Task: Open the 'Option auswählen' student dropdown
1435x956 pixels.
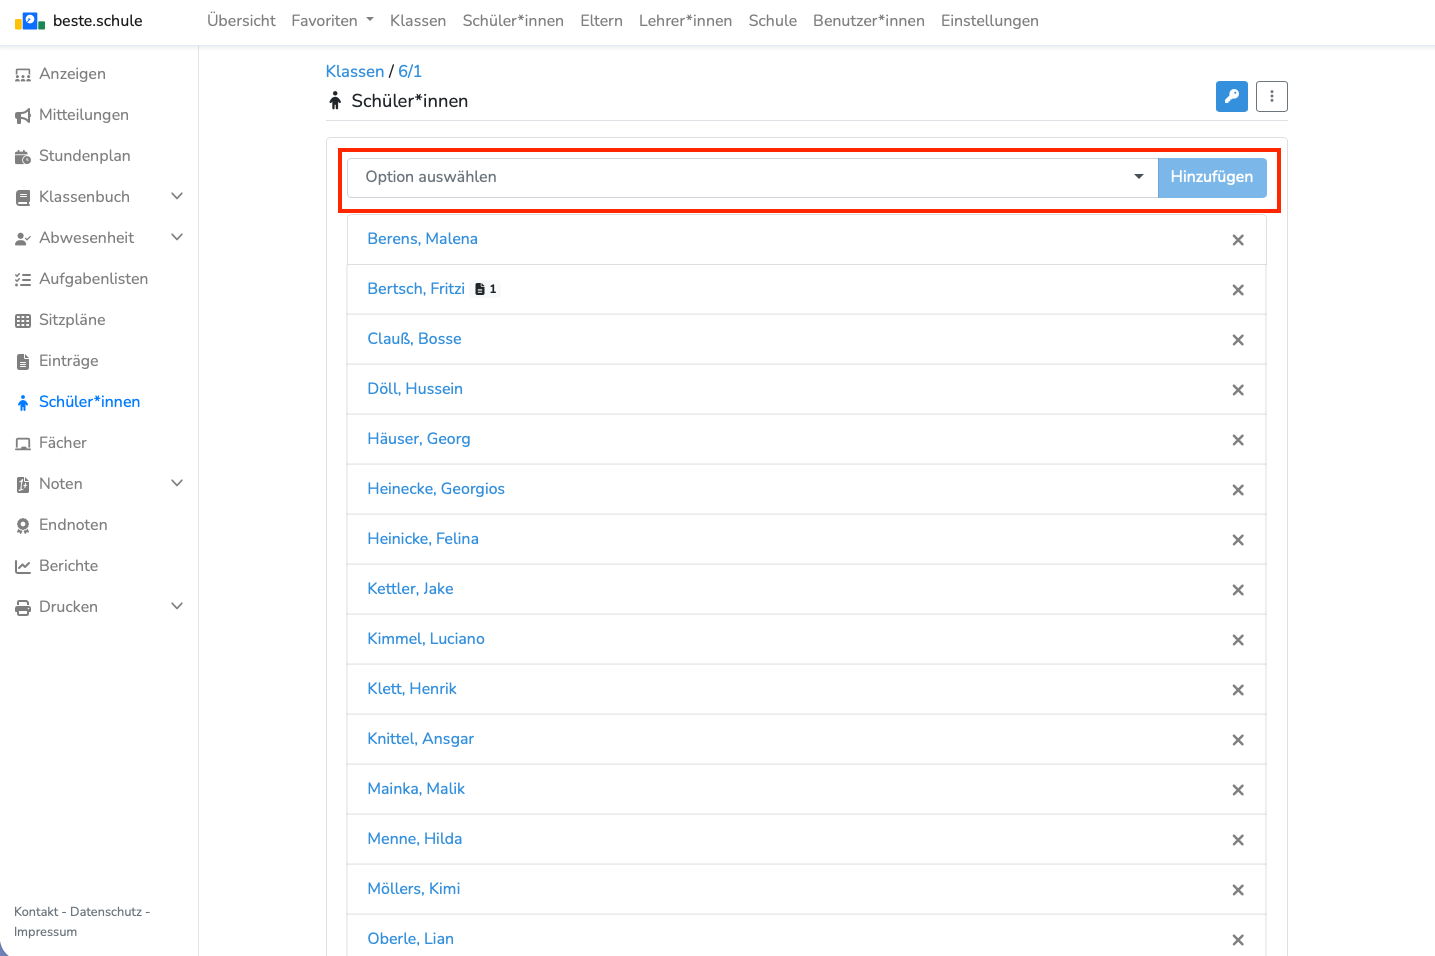Action: [751, 178]
